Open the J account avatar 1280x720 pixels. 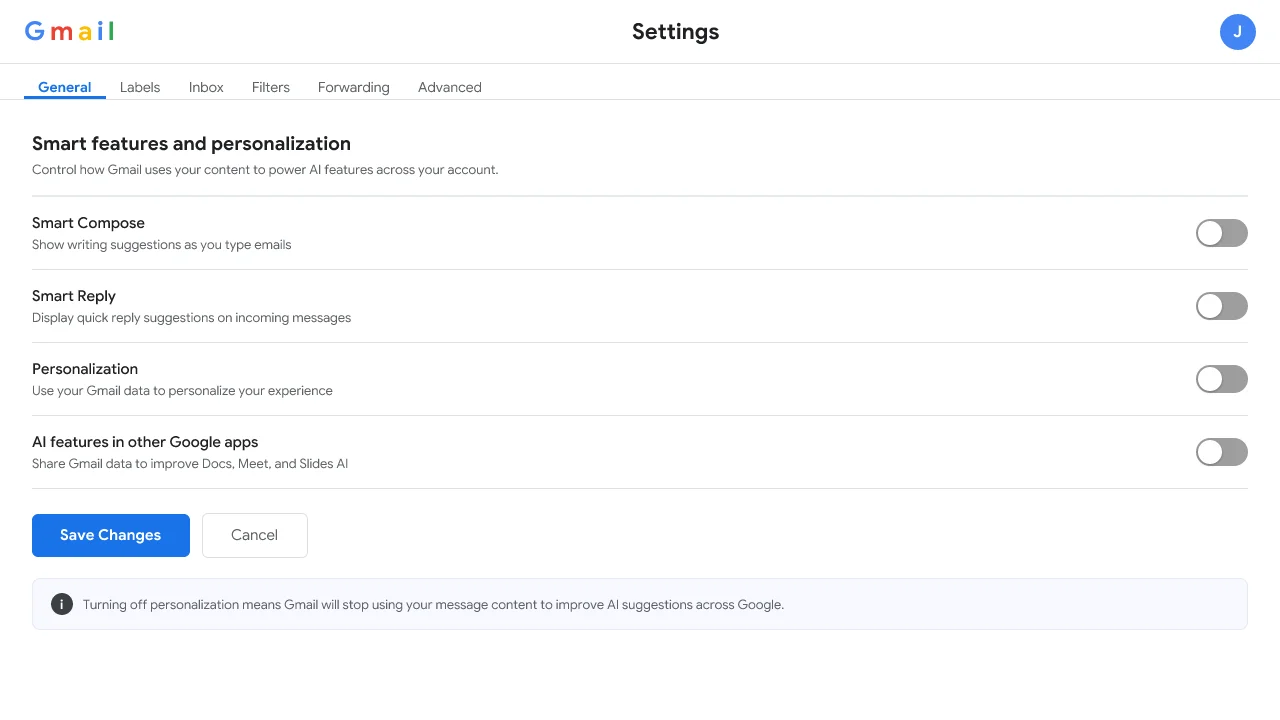1238,32
